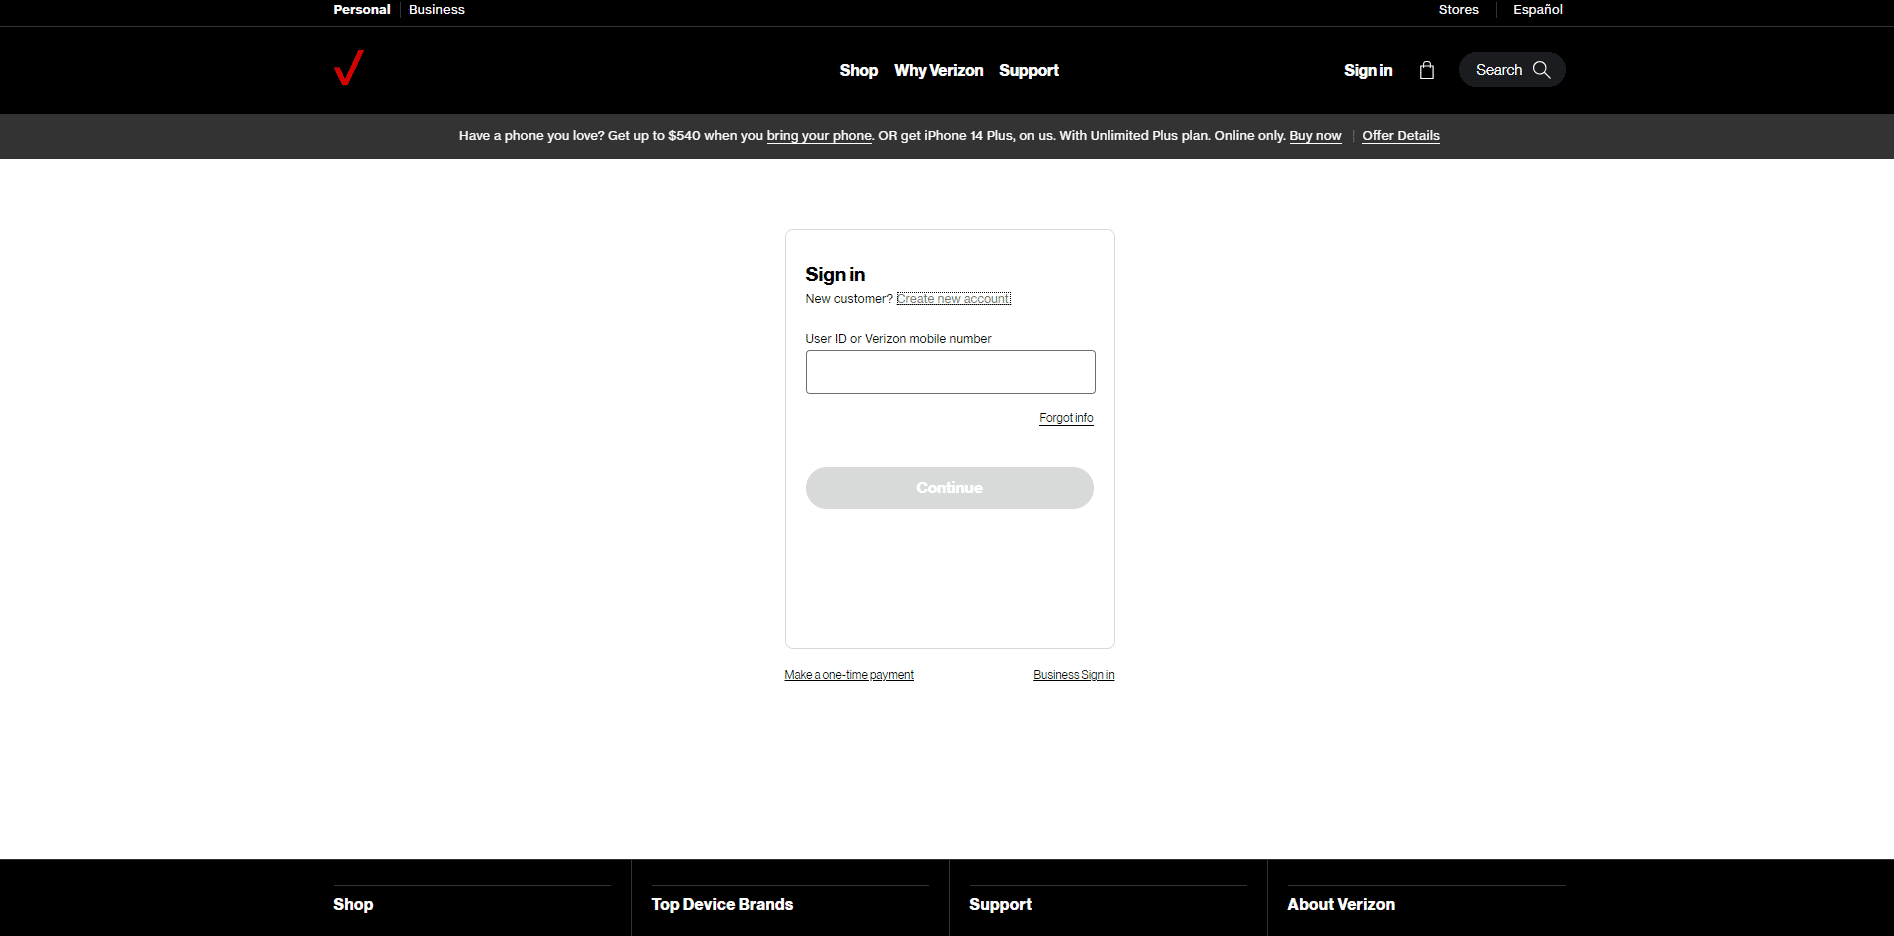1894x936 pixels.
Task: Open the Search box in header
Action: pos(1512,70)
